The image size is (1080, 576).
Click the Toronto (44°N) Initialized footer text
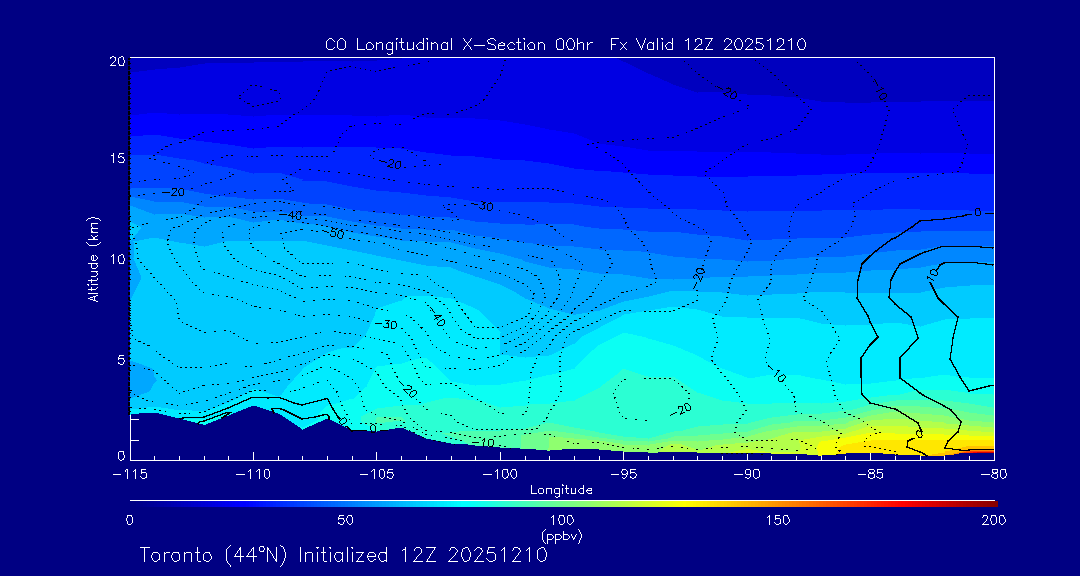point(343,555)
